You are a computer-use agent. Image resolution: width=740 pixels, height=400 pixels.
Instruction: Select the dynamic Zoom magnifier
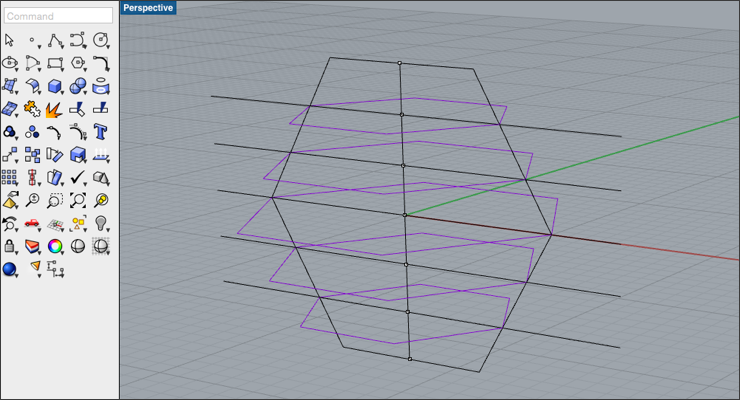pyautogui.click(x=32, y=200)
